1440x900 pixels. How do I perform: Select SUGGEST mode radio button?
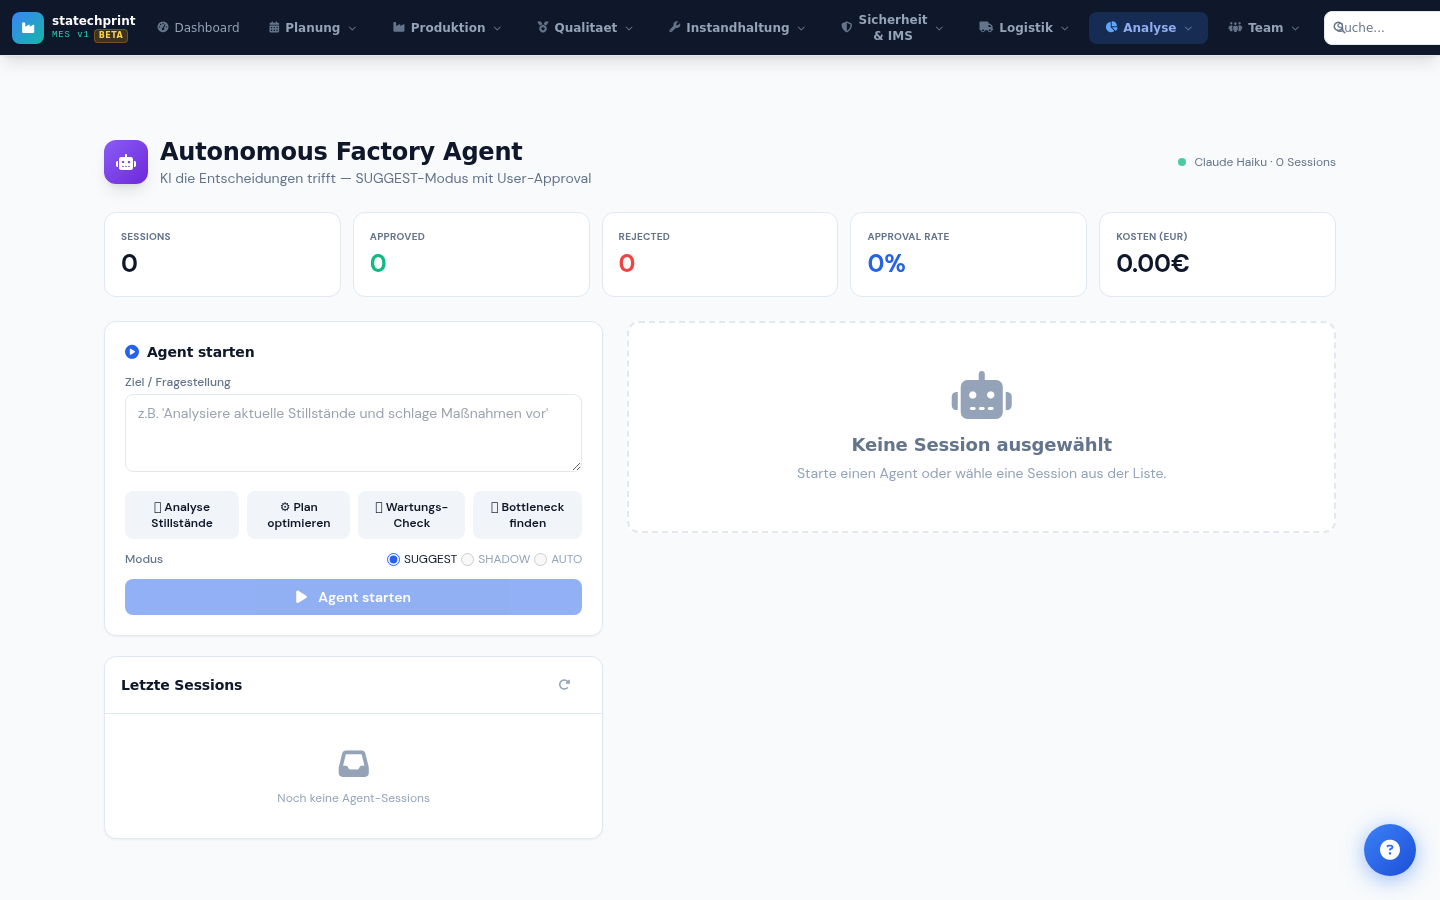pyautogui.click(x=393, y=560)
